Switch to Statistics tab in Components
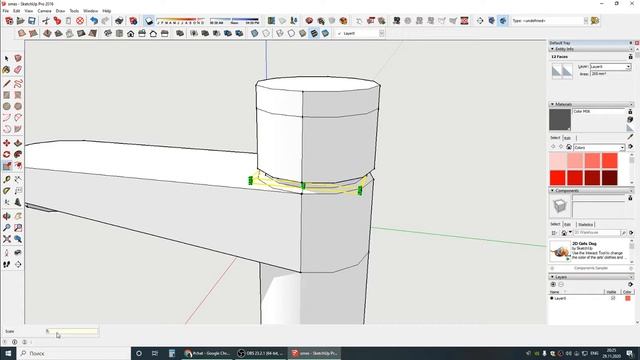Image resolution: width=640 pixels, height=360 pixels. point(585,224)
